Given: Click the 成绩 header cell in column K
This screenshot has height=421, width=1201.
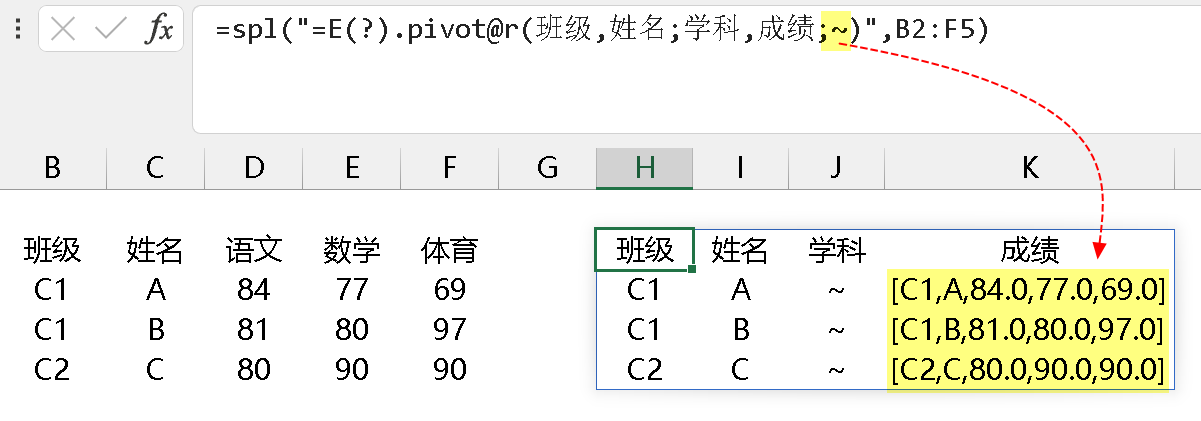Looking at the screenshot, I should (x=1029, y=250).
